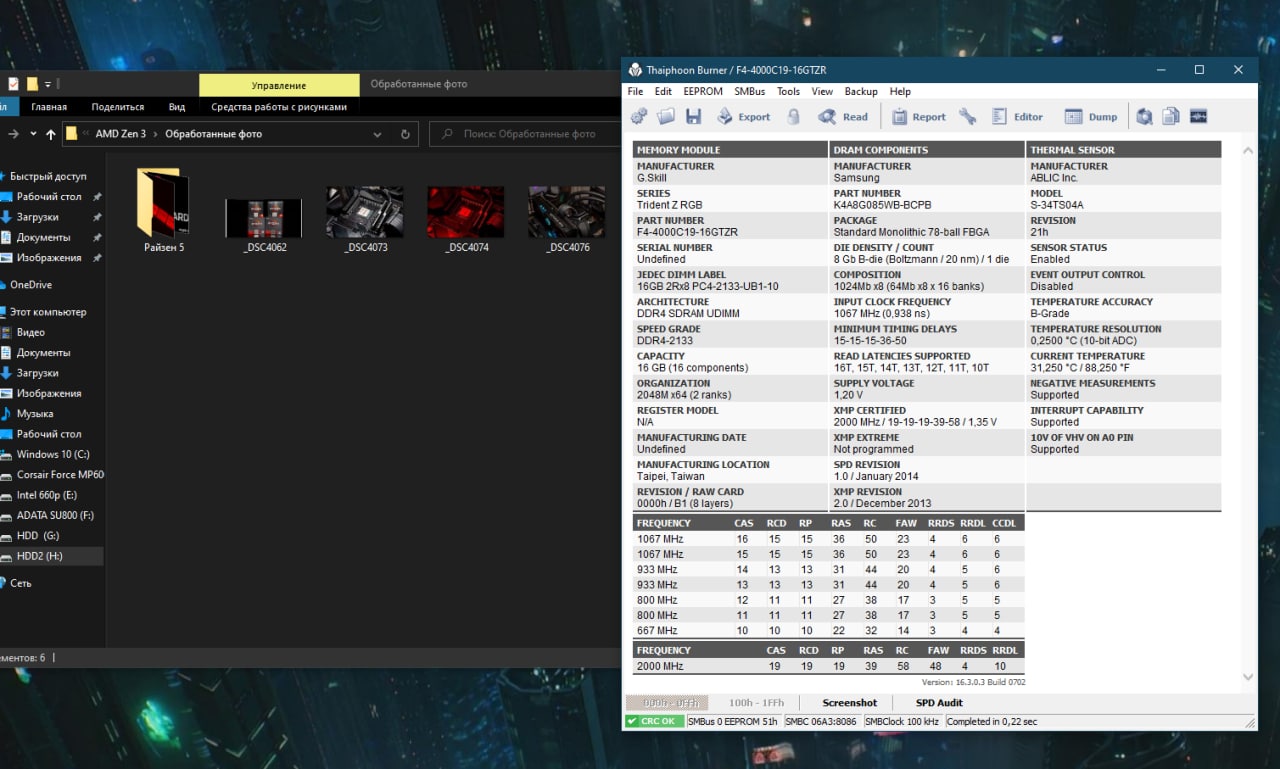This screenshot has height=769, width=1280.
Task: Select DRAM part number K4A8G085WB-BCPB
Action: (x=882, y=205)
